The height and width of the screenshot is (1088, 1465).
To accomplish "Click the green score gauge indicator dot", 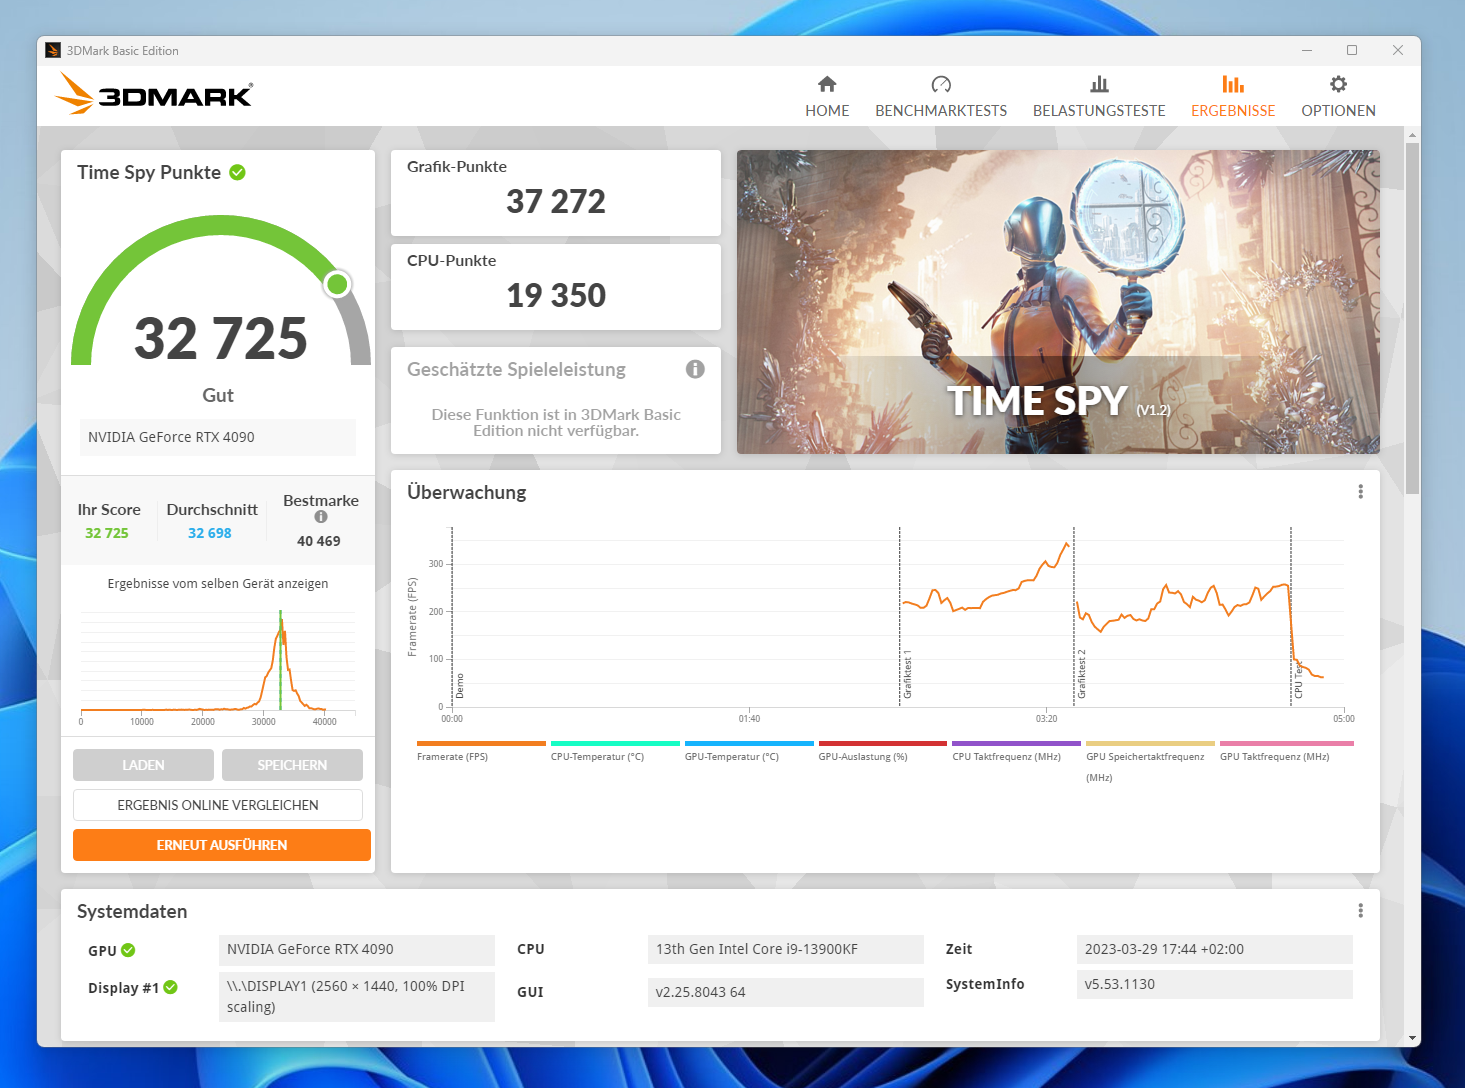I will click(x=338, y=284).
